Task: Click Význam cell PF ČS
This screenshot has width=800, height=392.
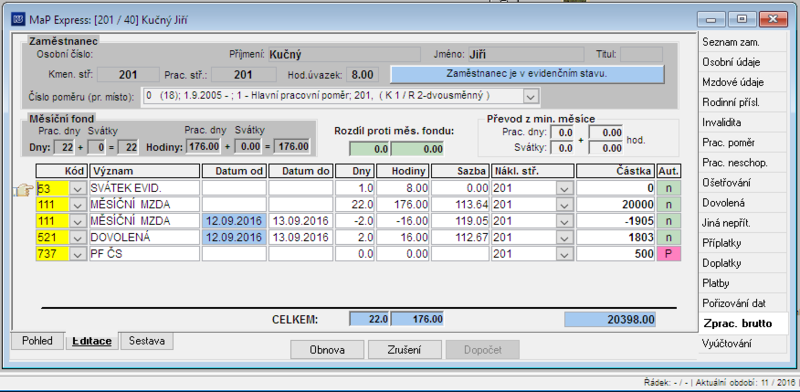Action: pyautogui.click(x=144, y=254)
